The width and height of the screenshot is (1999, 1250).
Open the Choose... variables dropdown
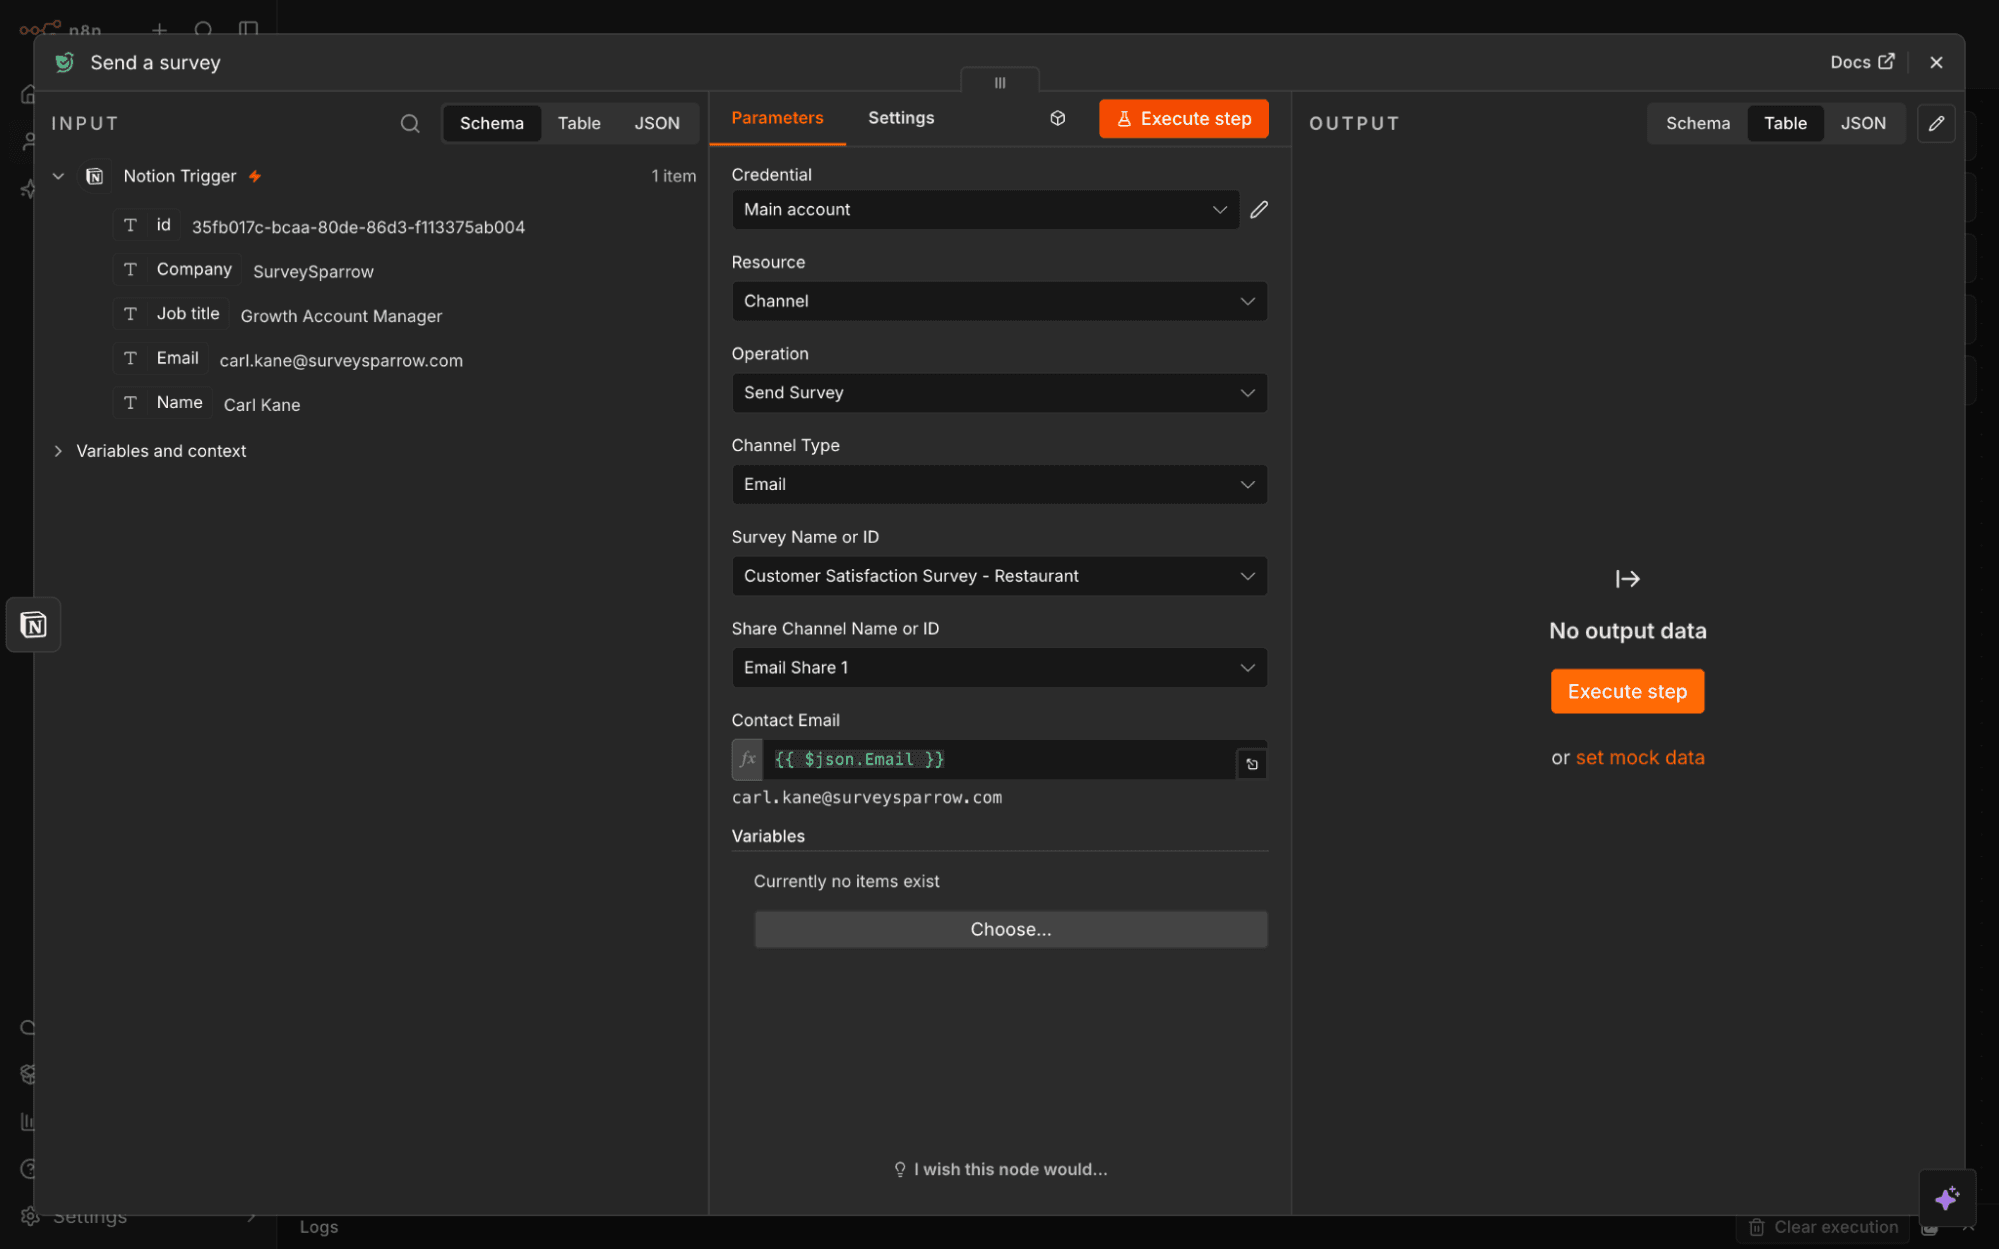tap(1010, 929)
